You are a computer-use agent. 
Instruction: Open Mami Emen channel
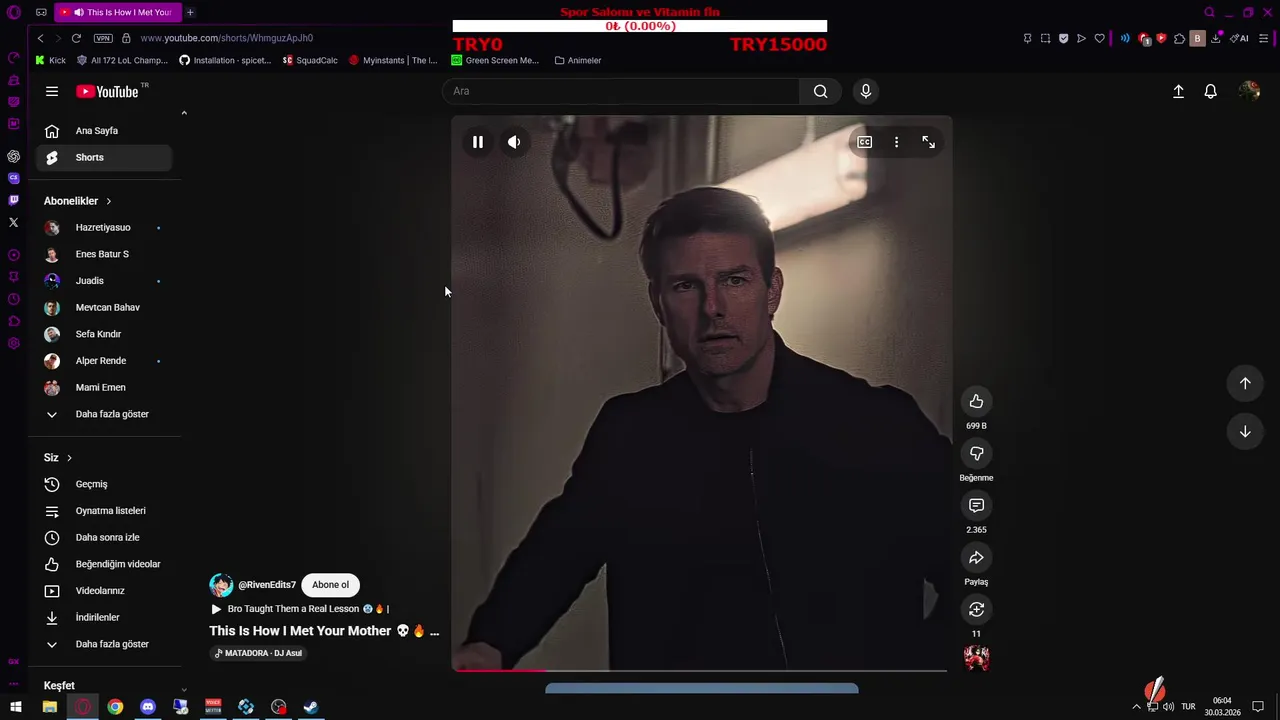104,388
